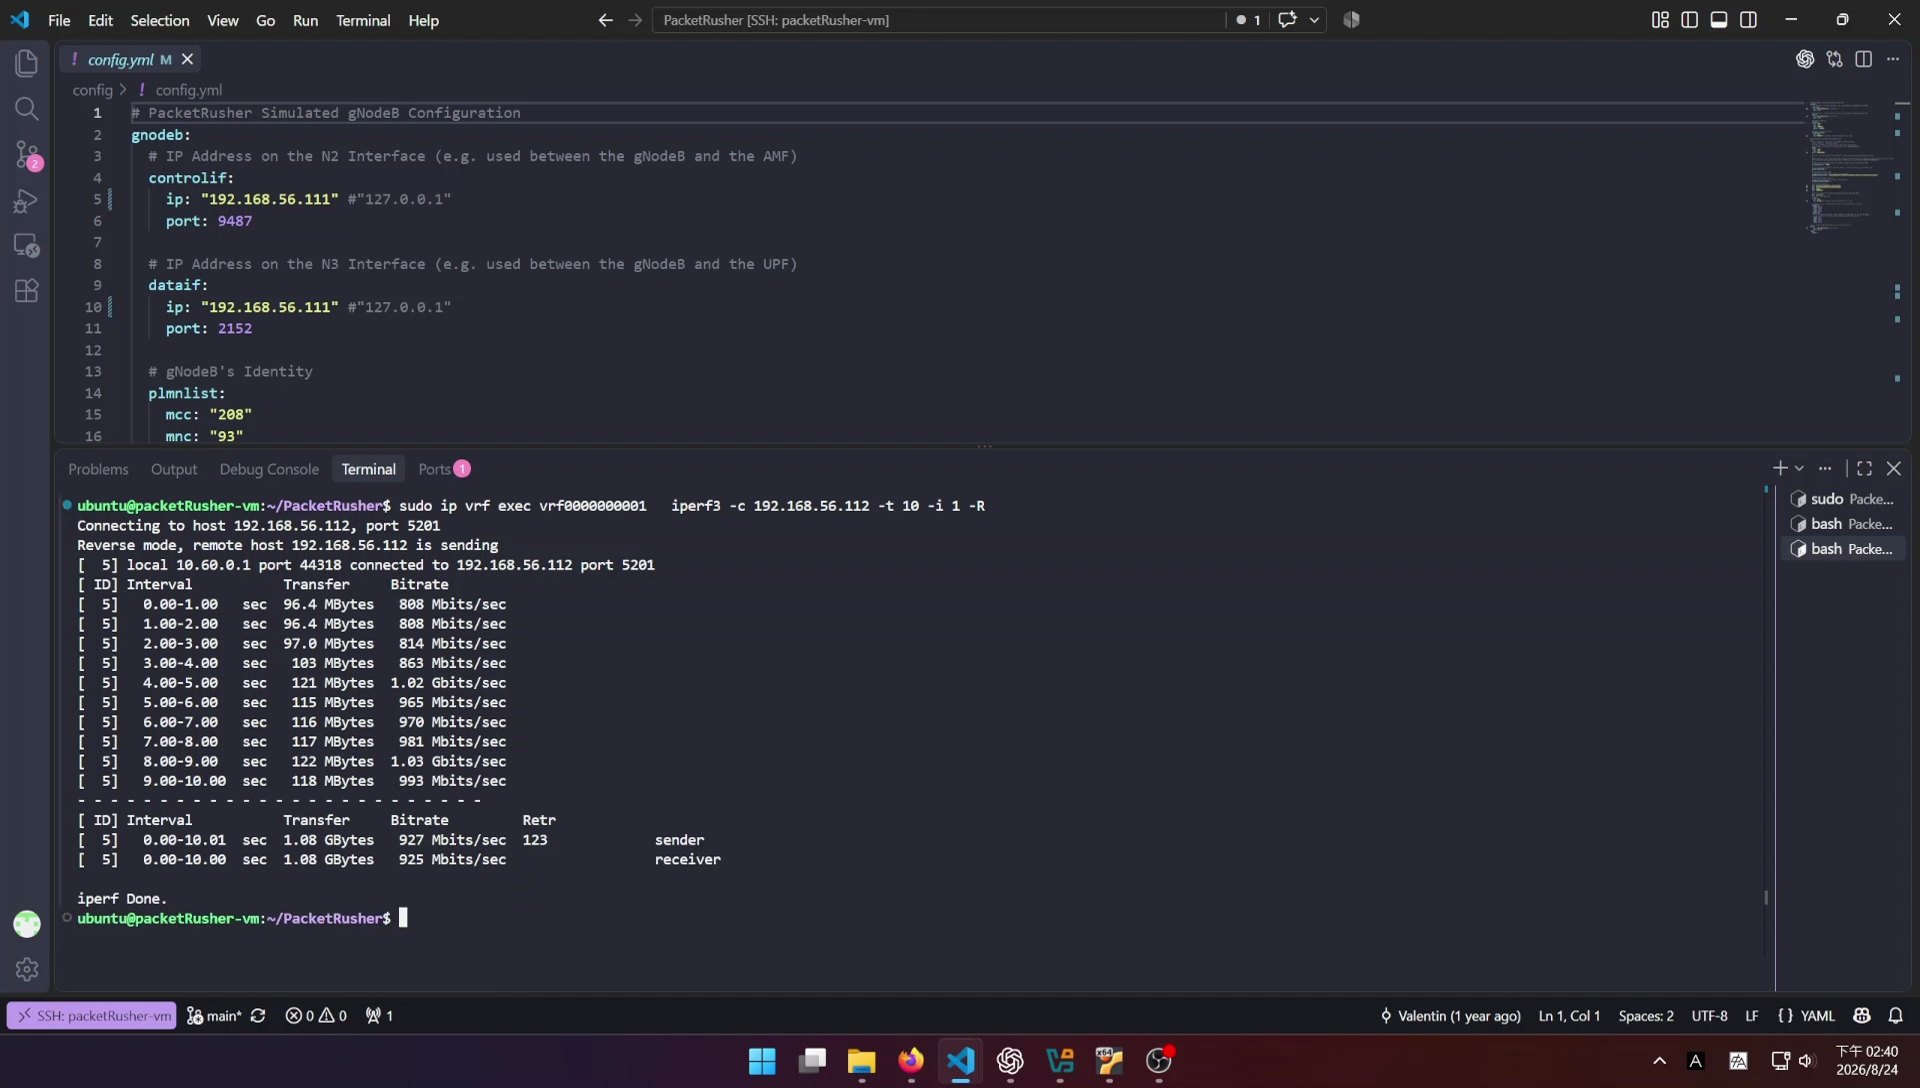Select the sudo terminal instance

[1842, 499]
